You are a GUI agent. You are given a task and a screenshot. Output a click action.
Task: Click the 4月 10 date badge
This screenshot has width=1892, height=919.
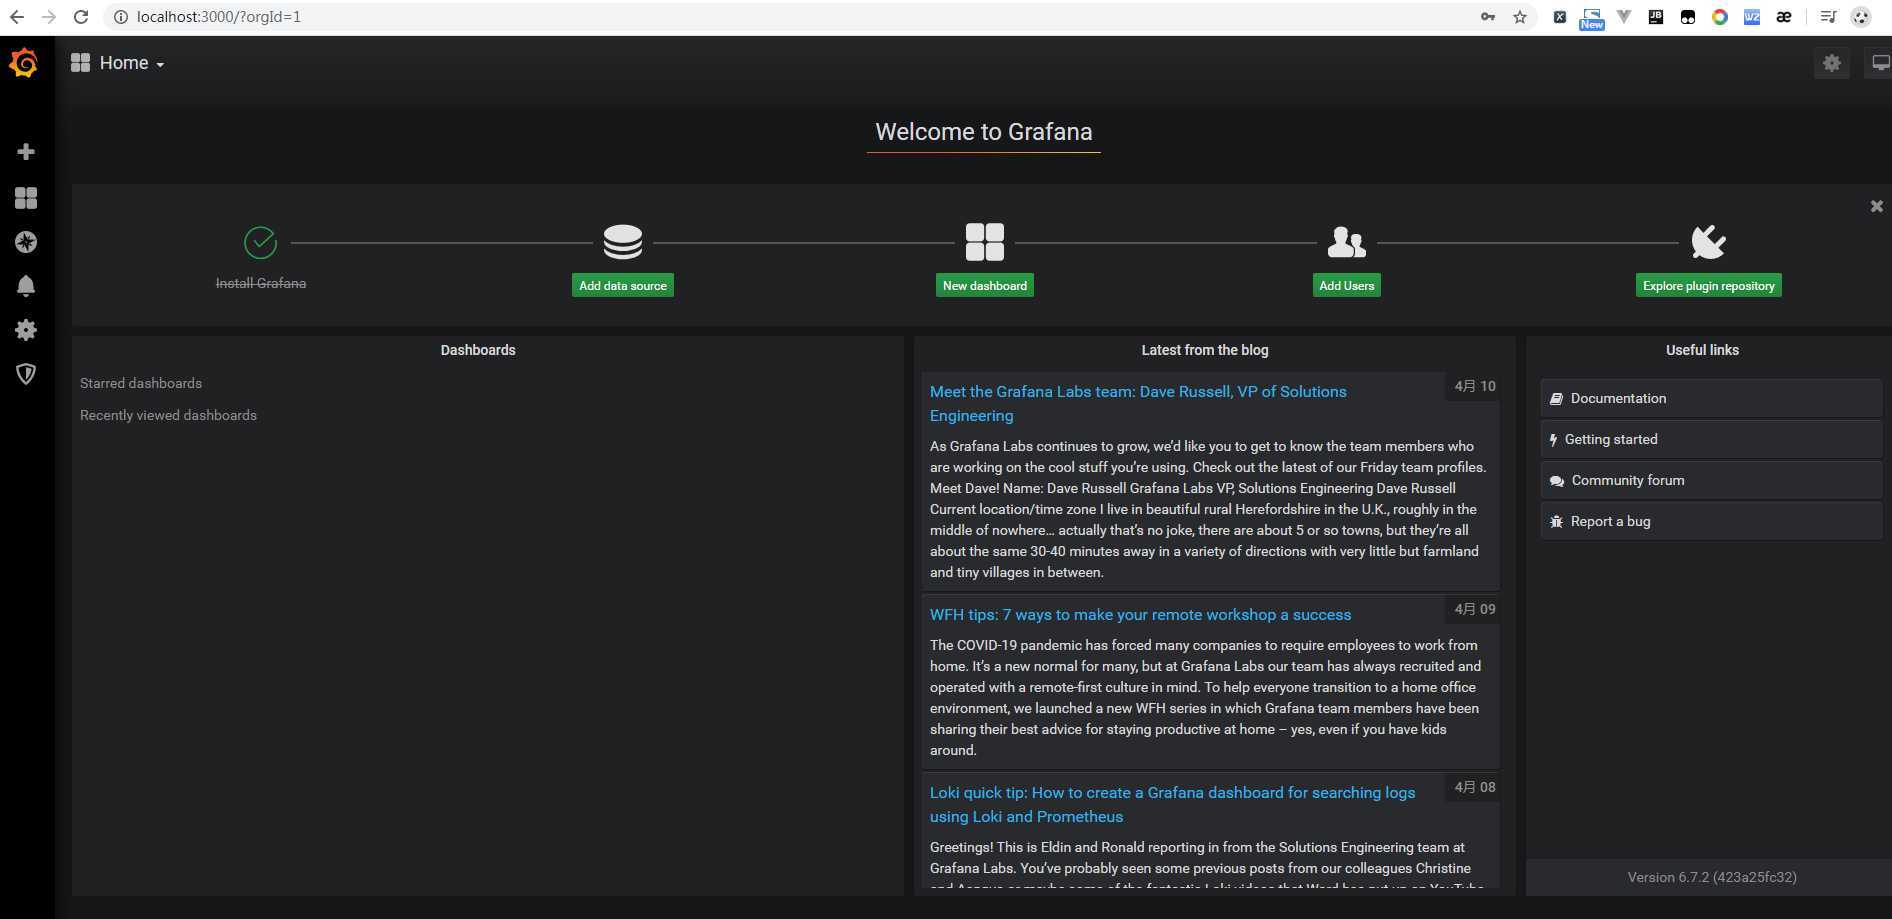(1475, 386)
